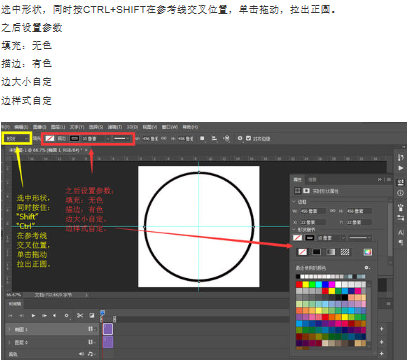Open the shape tool mode dropdown
The width and height of the screenshot is (409, 363).
[x=17, y=138]
